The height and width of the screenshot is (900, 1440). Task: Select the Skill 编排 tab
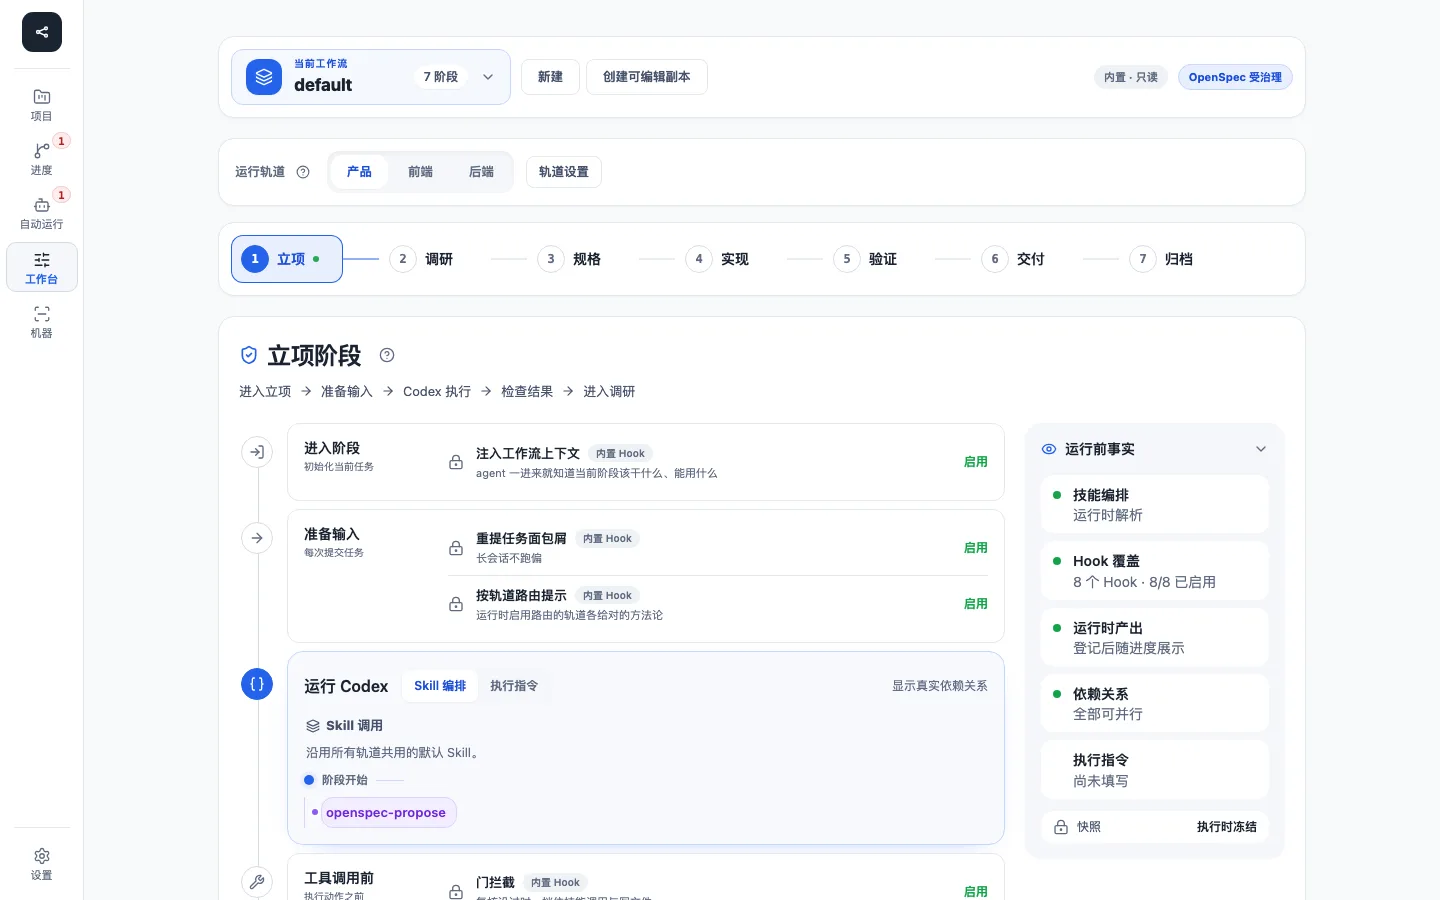pyautogui.click(x=440, y=686)
